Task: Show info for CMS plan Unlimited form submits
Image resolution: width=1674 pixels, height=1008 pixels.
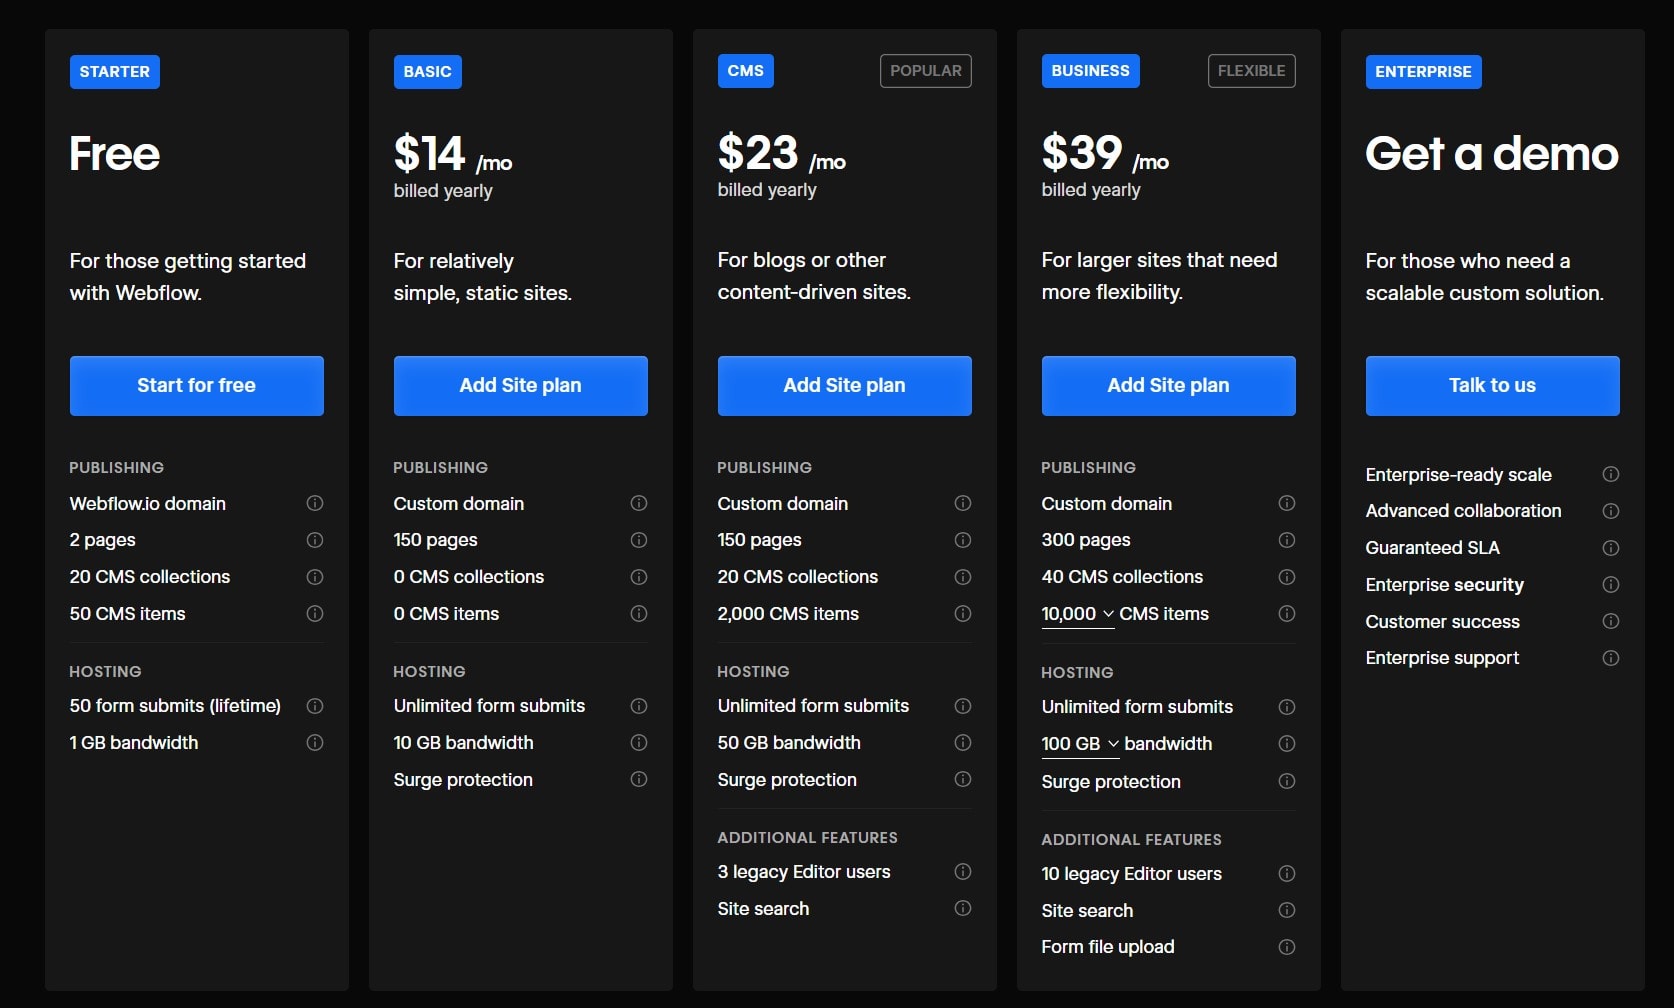Action: point(963,706)
